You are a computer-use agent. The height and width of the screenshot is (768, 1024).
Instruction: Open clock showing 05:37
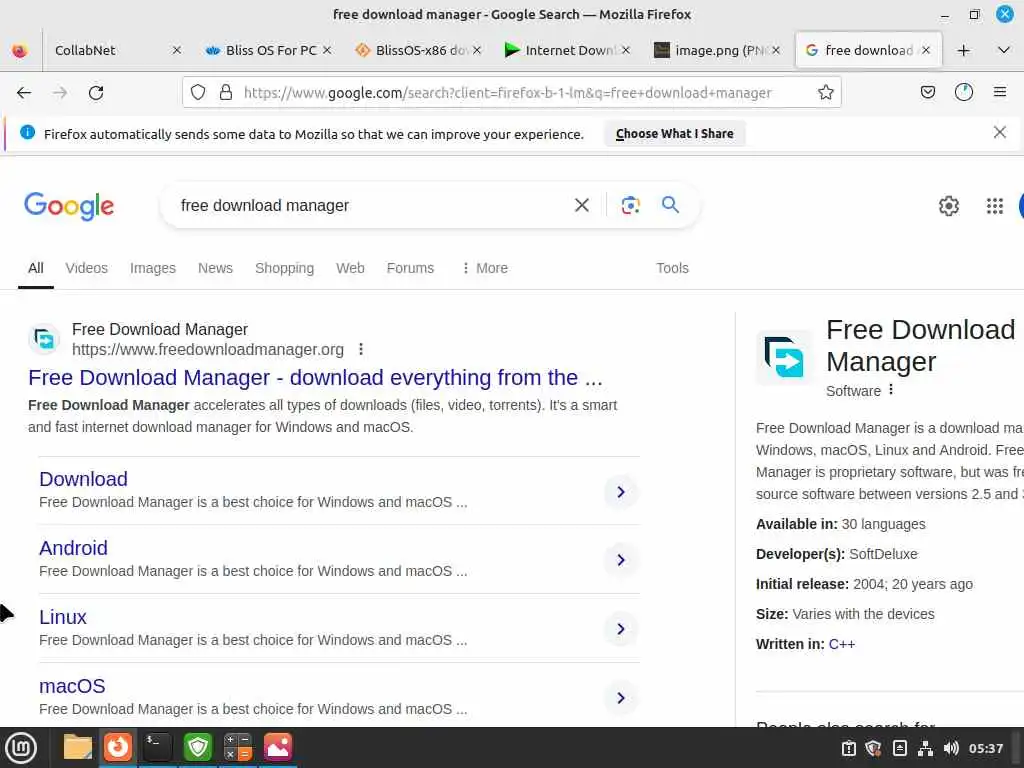(985, 748)
